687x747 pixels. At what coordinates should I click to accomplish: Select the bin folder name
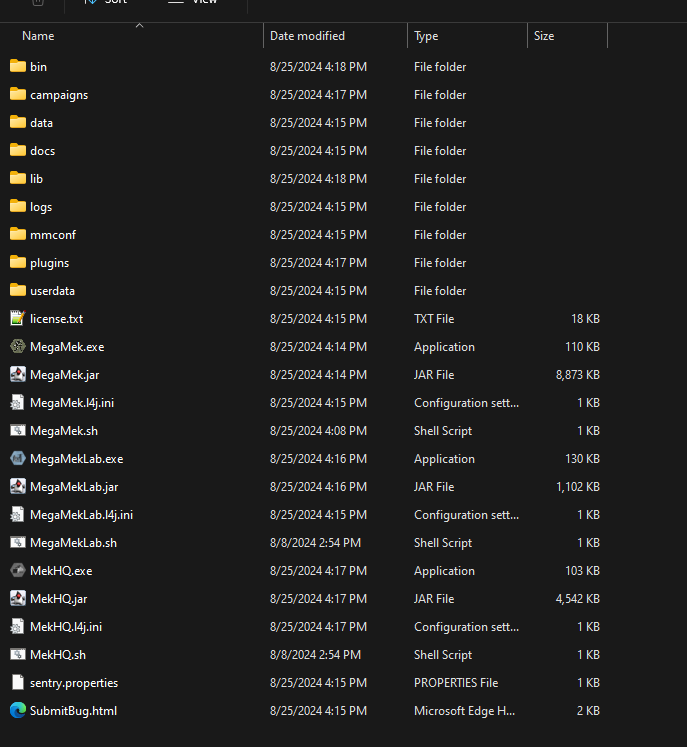click(x=39, y=67)
